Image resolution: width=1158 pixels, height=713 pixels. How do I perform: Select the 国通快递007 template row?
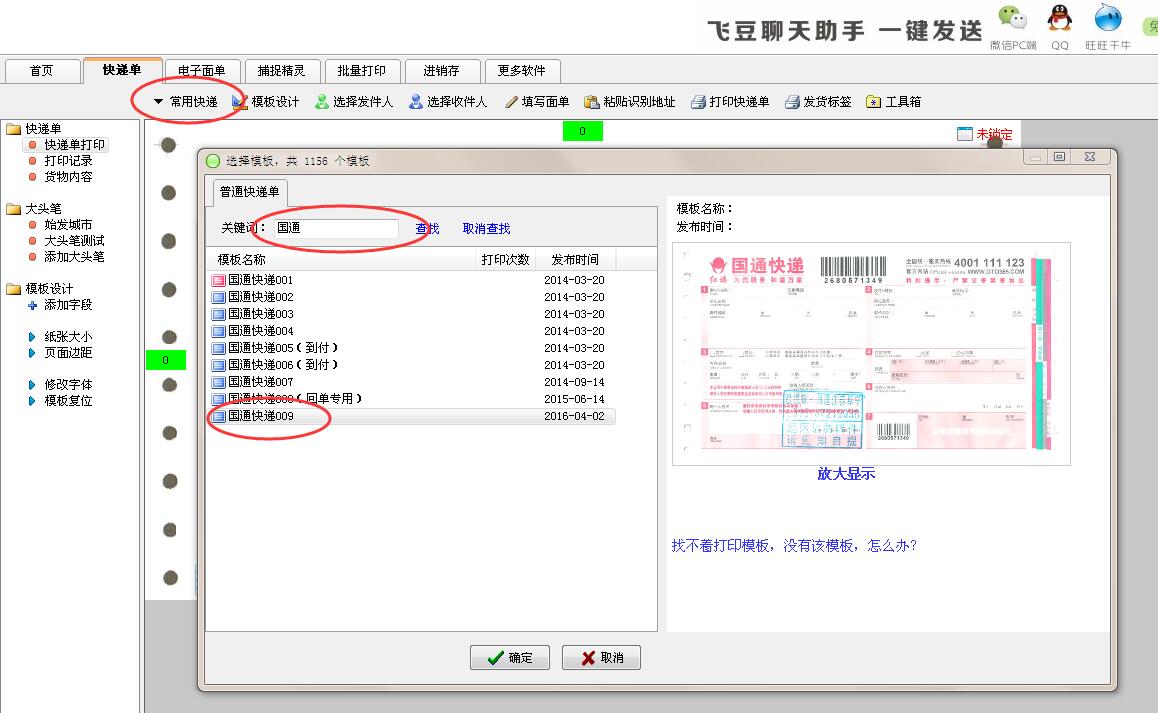click(x=412, y=382)
